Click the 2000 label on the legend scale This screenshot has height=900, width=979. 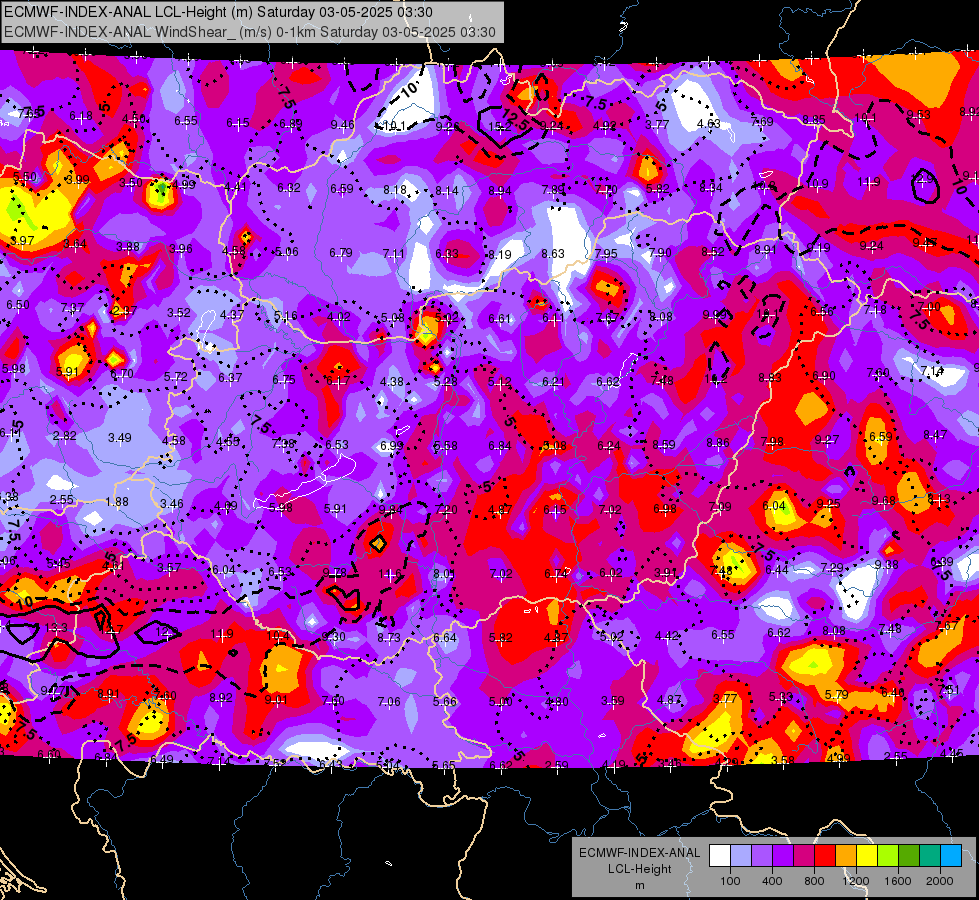pyautogui.click(x=940, y=881)
